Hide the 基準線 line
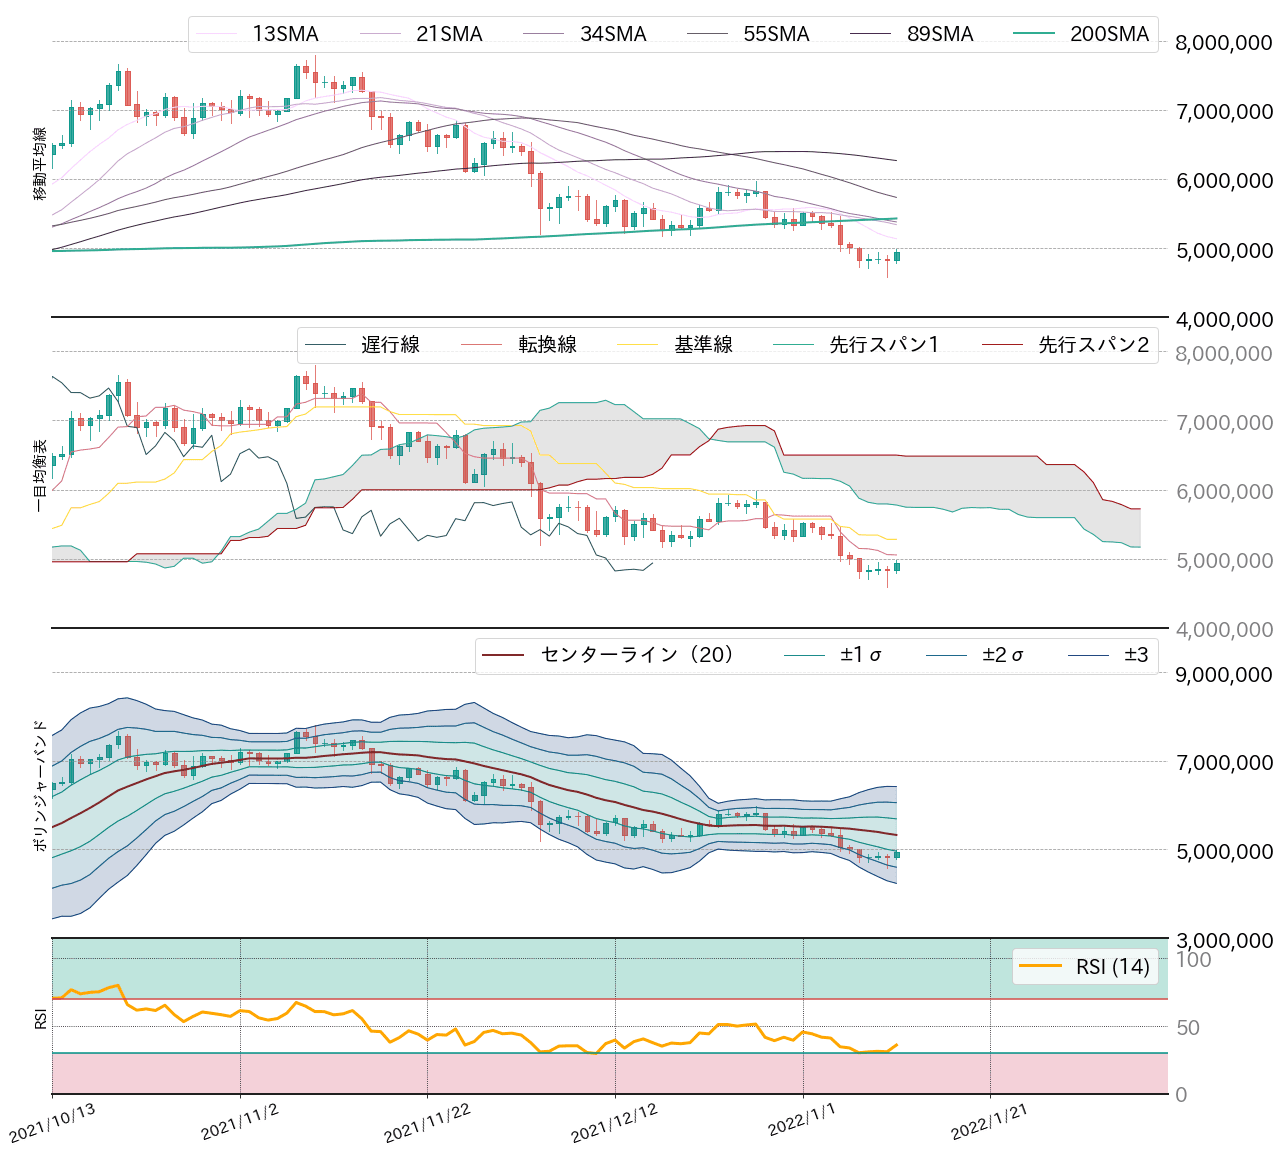1281x1152 pixels. (x=703, y=343)
